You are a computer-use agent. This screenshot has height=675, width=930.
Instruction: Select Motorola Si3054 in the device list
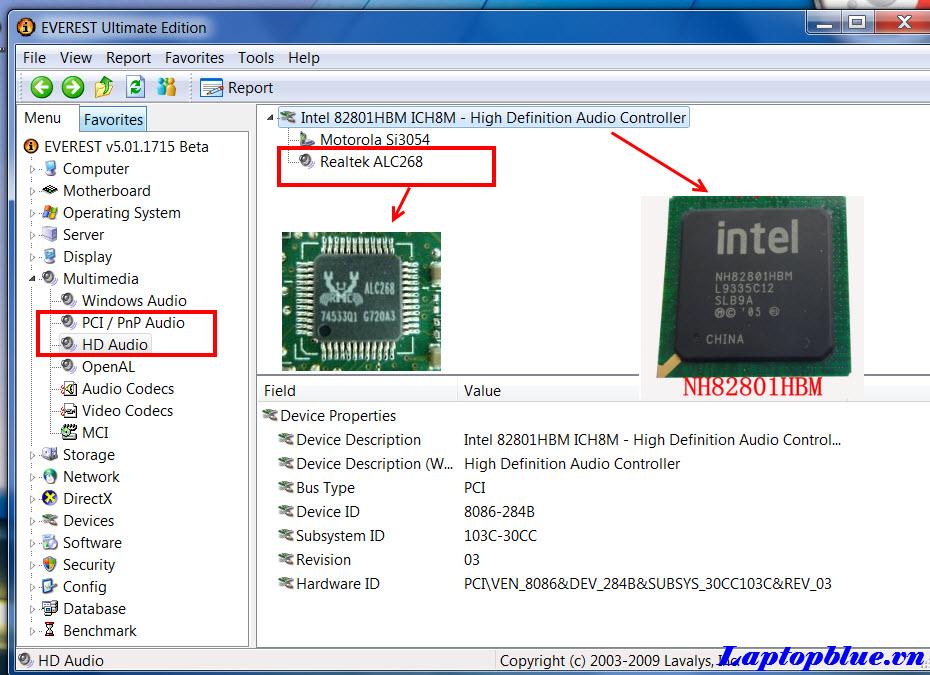point(375,139)
